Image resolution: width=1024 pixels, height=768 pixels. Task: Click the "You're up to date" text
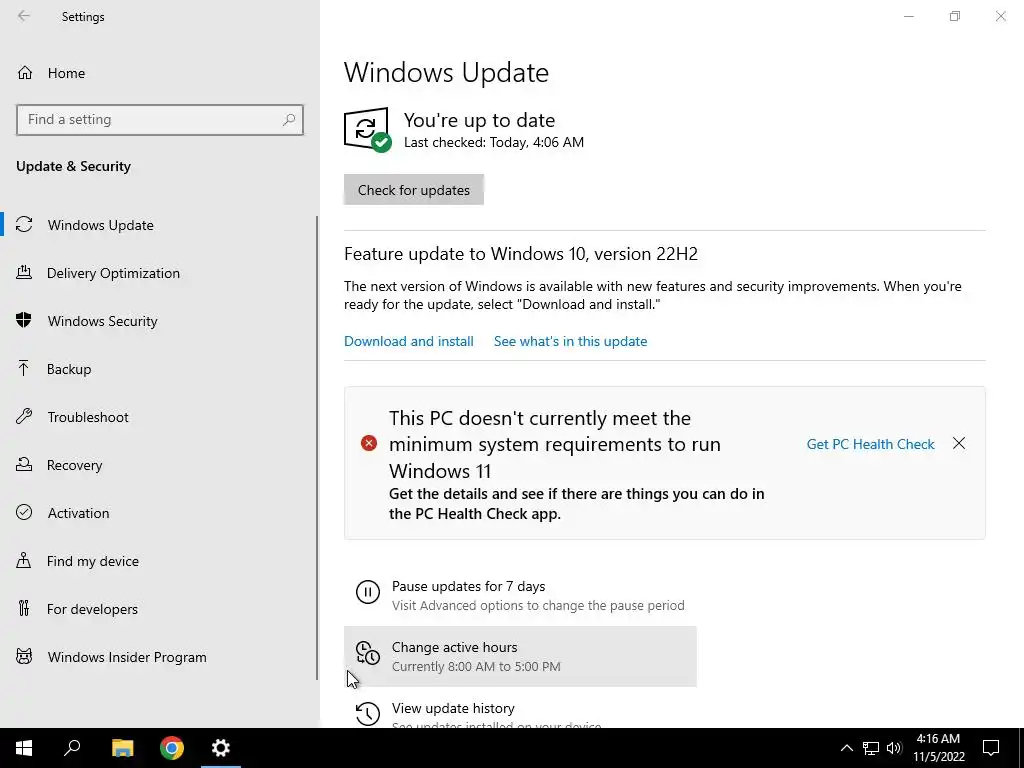479,120
